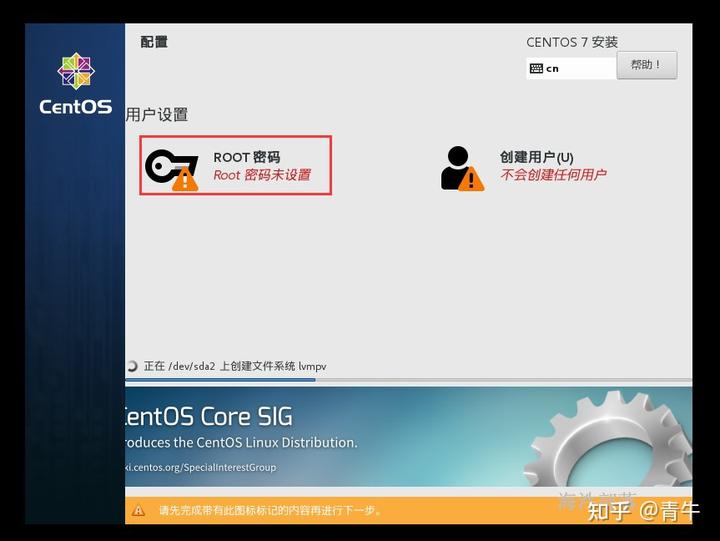This screenshot has width=720, height=541.
Task: Click the 配置 page title
Action: [x=154, y=42]
